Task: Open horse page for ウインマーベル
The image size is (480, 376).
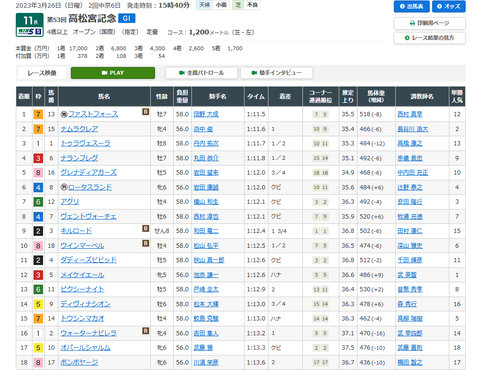Action: 82,246
